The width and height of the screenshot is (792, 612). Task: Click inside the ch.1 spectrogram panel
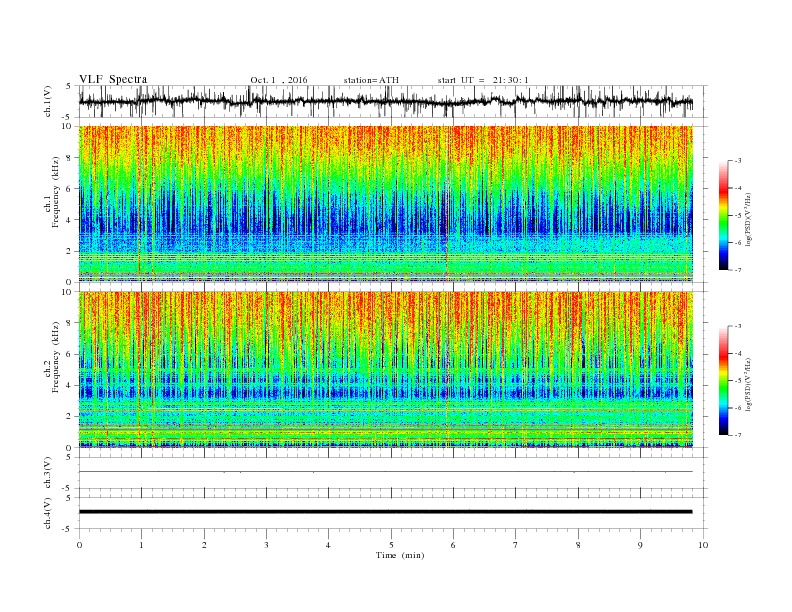[386, 204]
